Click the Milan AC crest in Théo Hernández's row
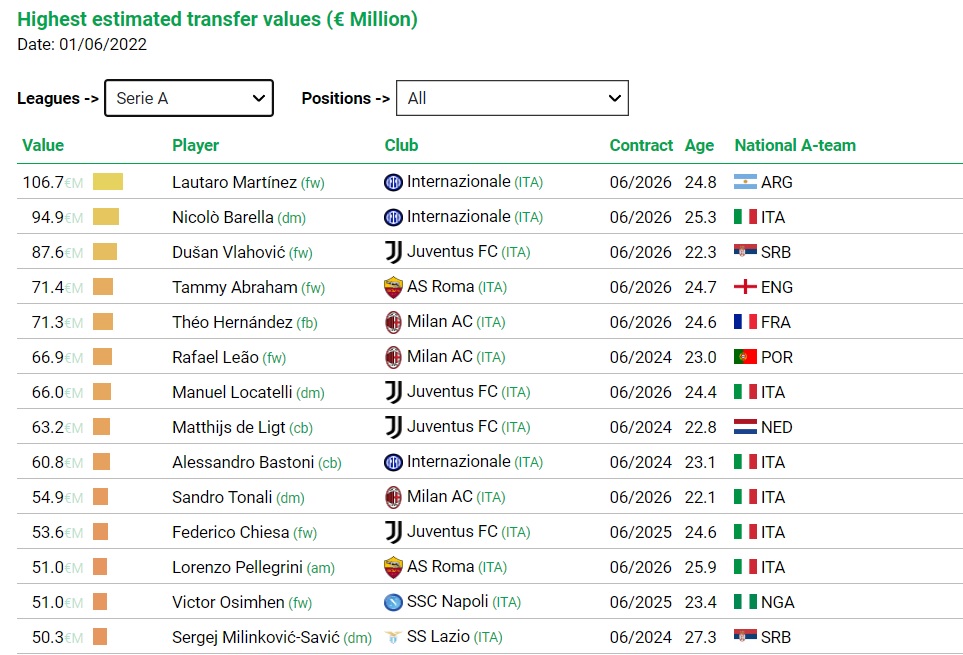 [393, 322]
